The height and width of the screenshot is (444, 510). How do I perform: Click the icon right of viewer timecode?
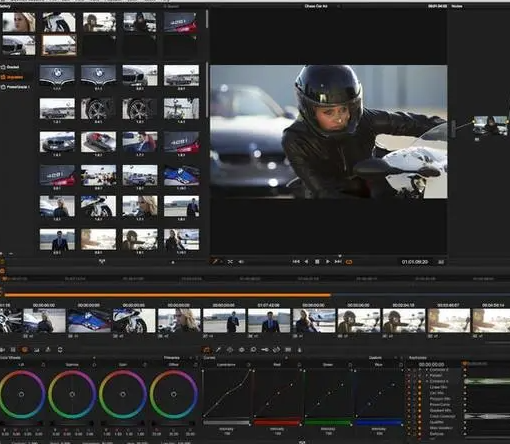point(441,262)
